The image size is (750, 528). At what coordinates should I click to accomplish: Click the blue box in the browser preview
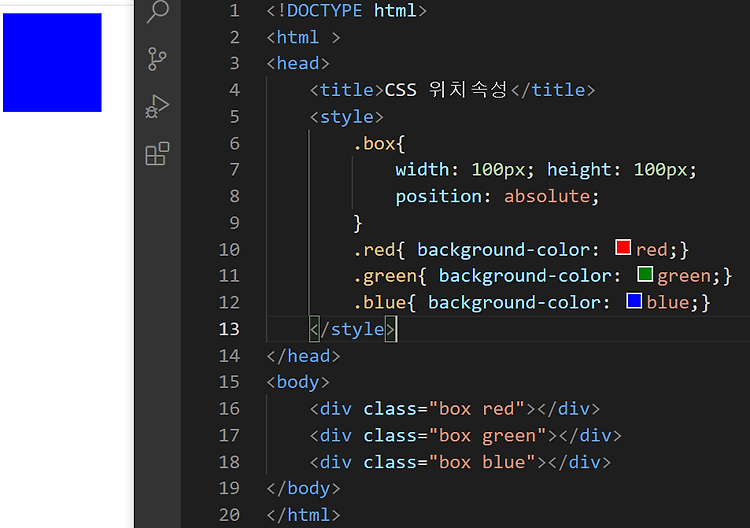[52, 63]
